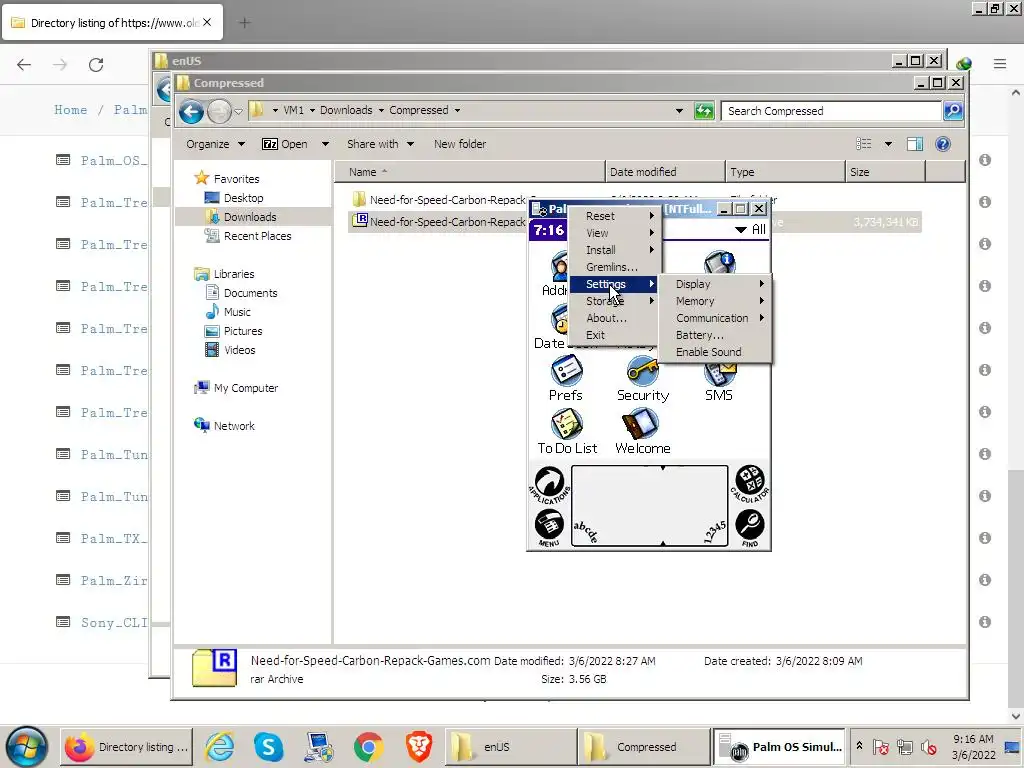Expand the Display submenu
1024x768 pixels.
point(715,284)
